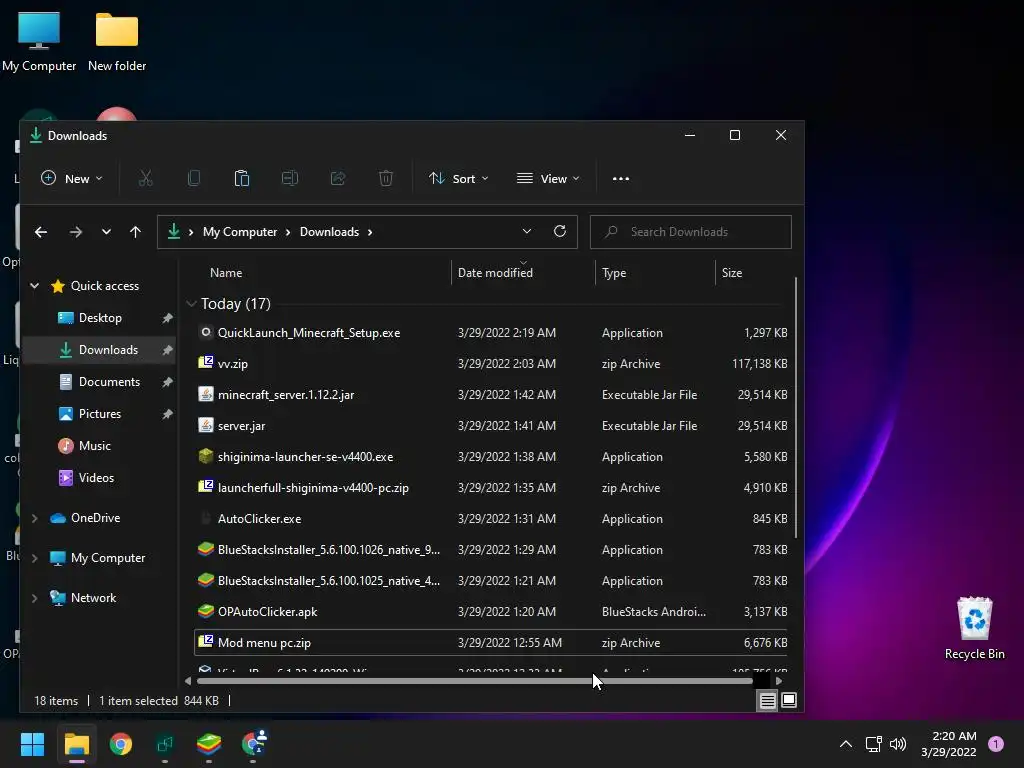Select Downloads in the navigation pane
The height and width of the screenshot is (768, 1024).
click(99, 350)
